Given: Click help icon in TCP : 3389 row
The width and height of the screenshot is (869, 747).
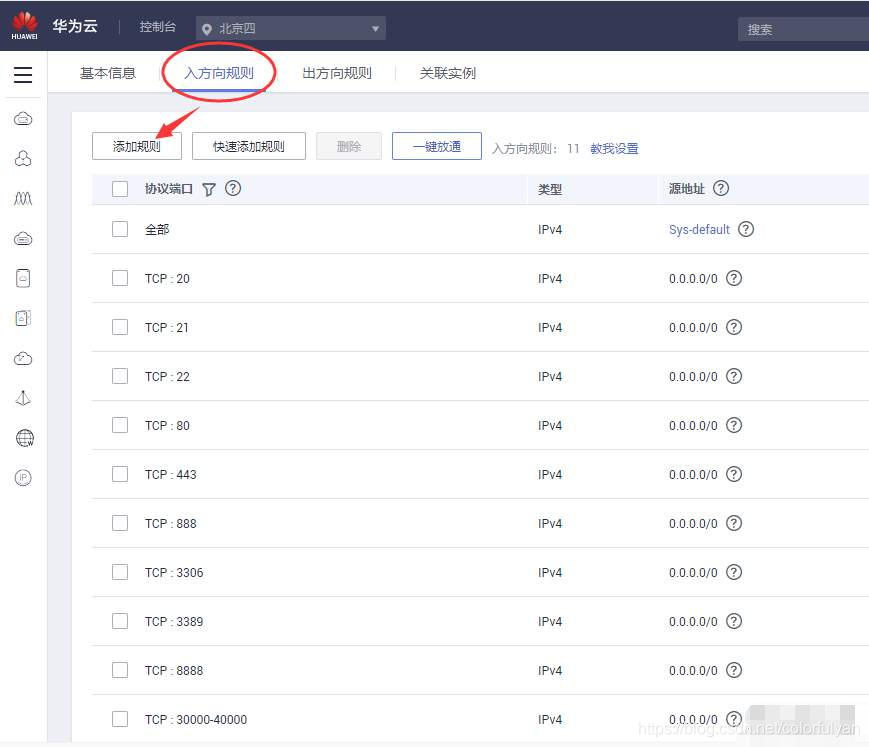Looking at the screenshot, I should tap(734, 621).
